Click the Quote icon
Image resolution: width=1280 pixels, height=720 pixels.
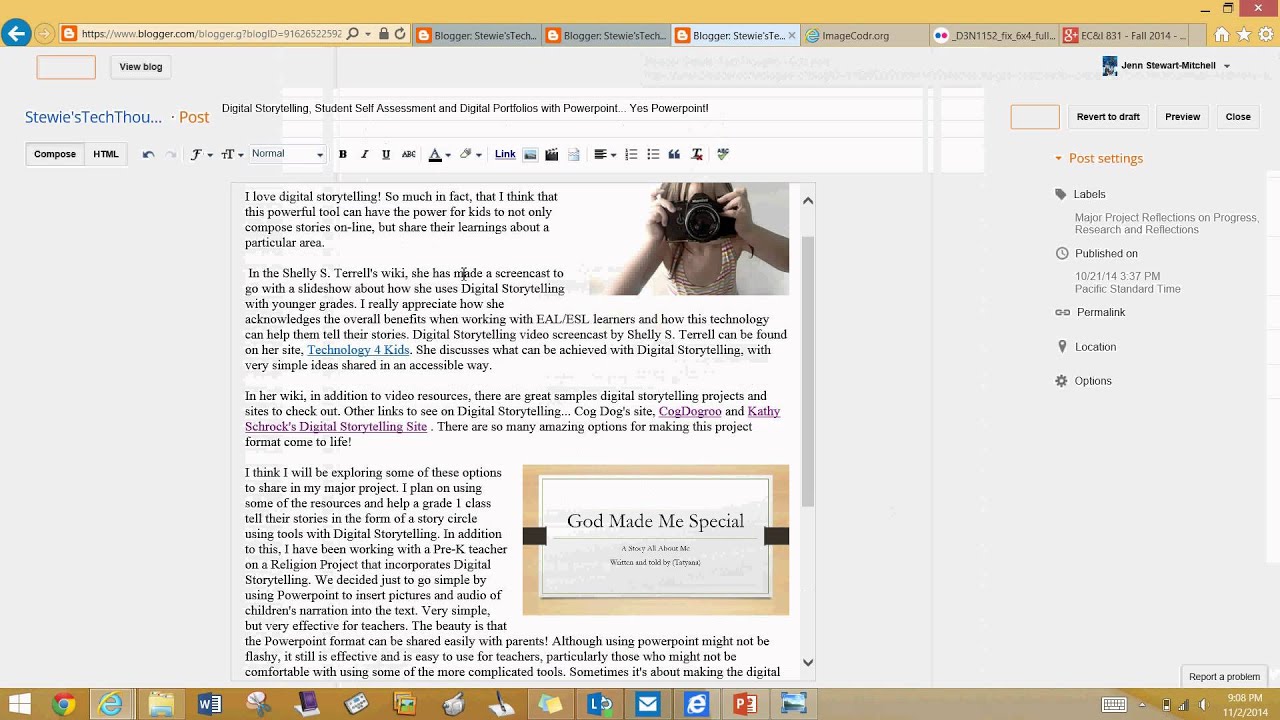[674, 154]
